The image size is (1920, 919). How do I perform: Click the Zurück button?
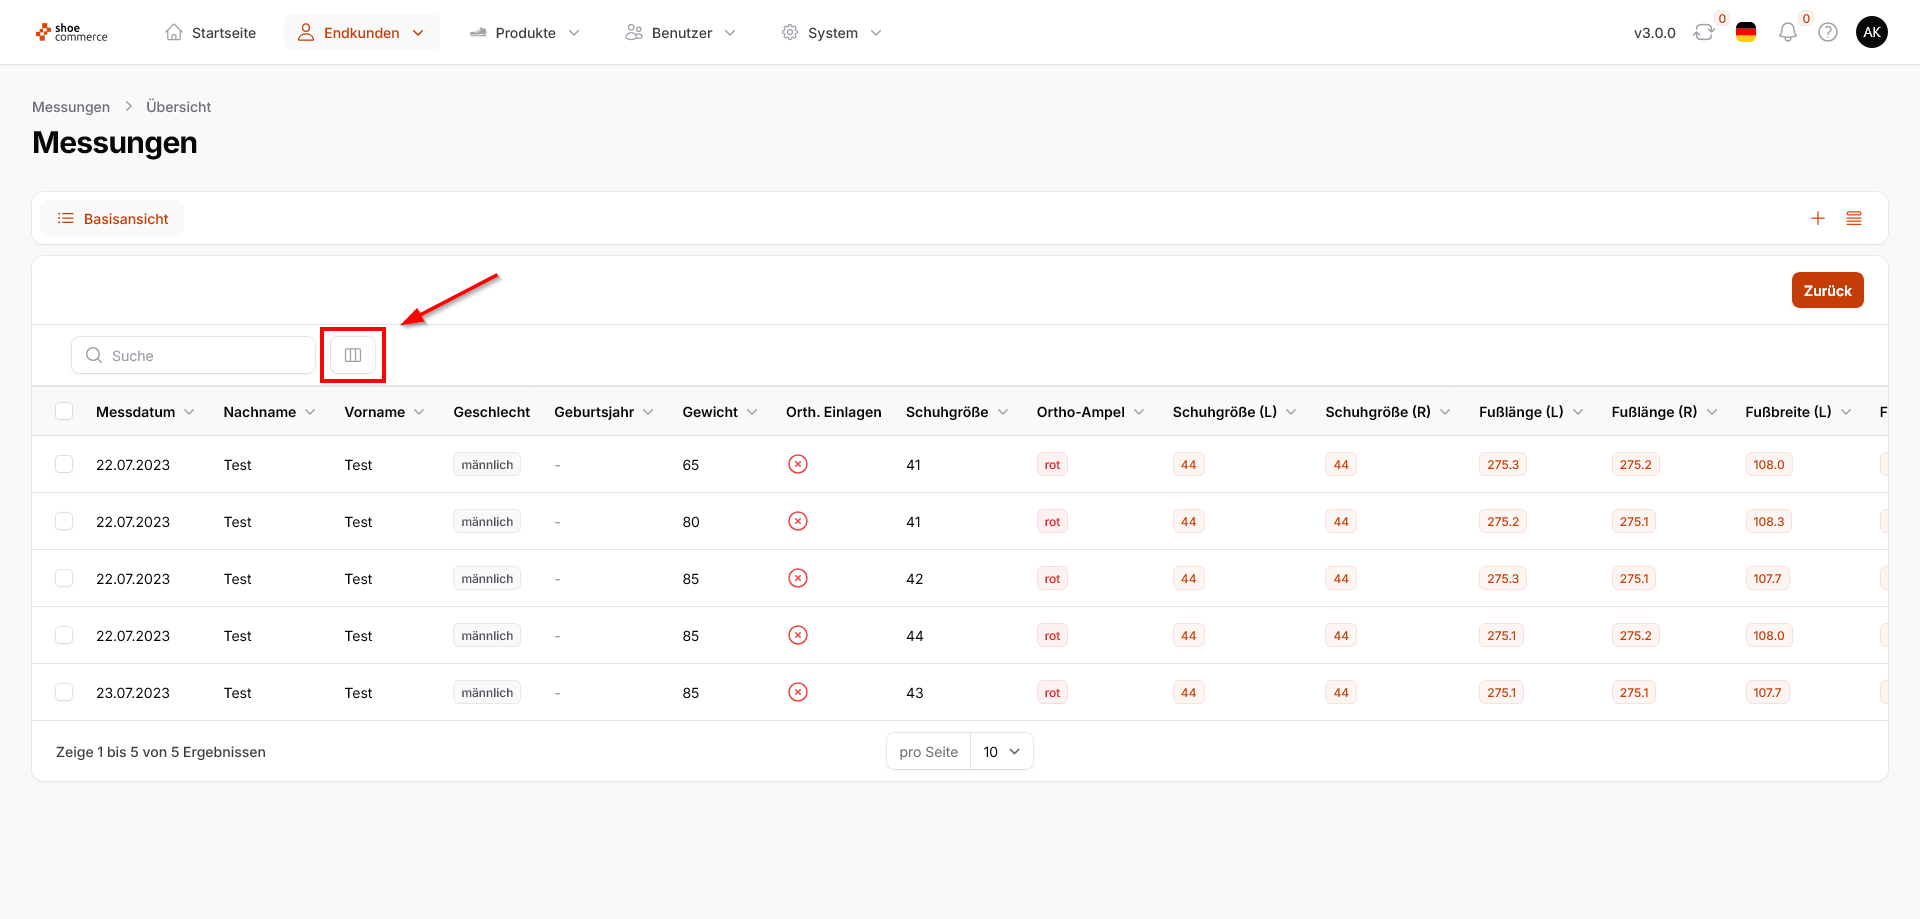coord(1827,290)
